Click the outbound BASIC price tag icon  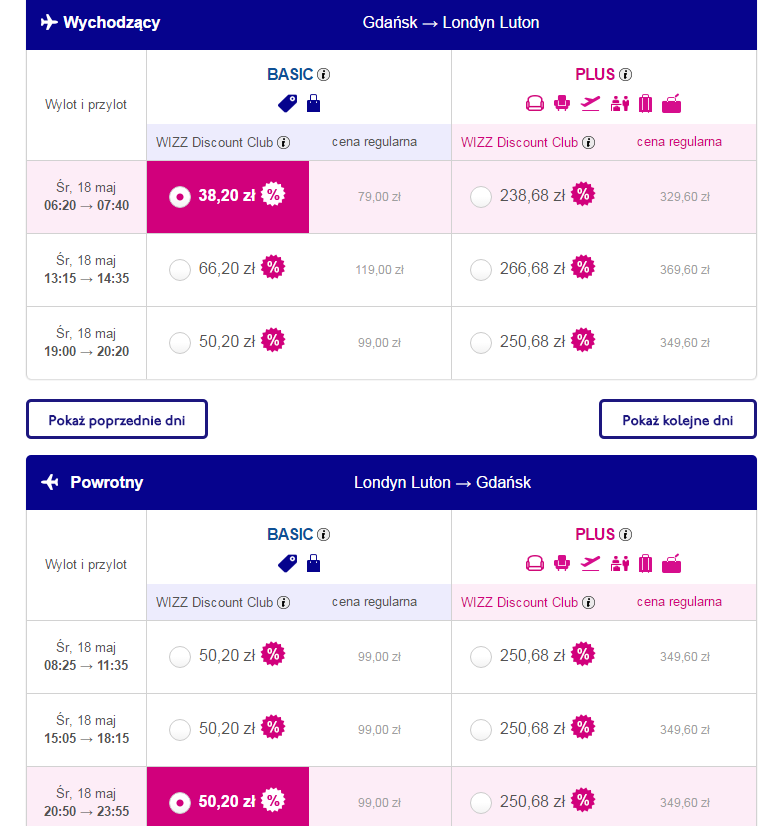coord(288,103)
